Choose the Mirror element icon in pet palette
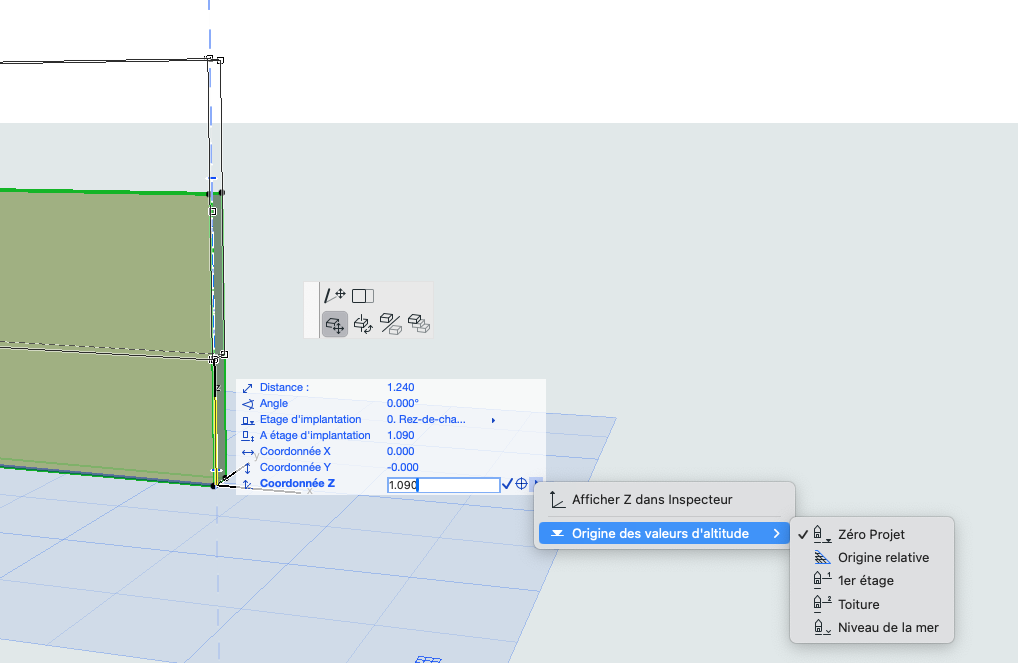This screenshot has width=1018, height=663. click(x=391, y=323)
